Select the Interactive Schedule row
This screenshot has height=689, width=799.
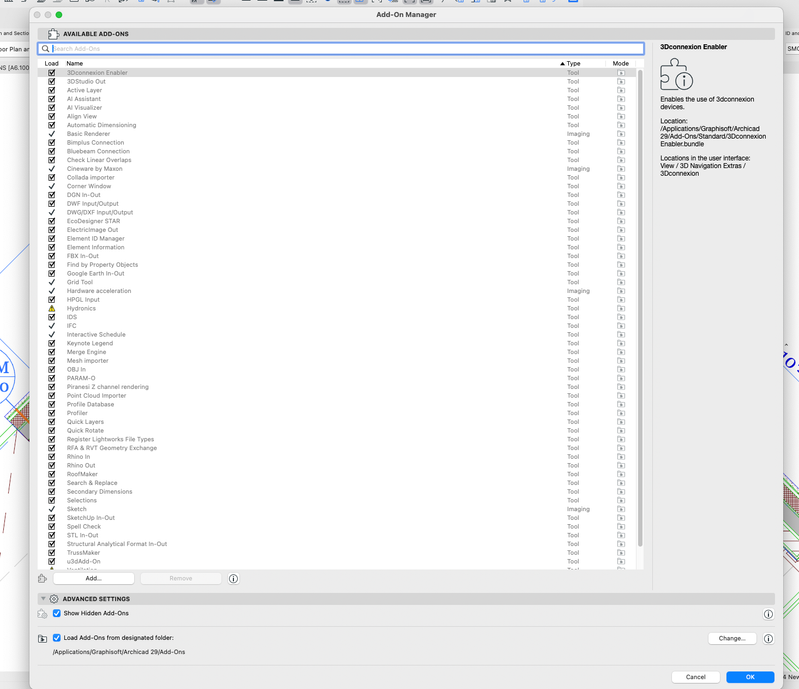[337, 334]
